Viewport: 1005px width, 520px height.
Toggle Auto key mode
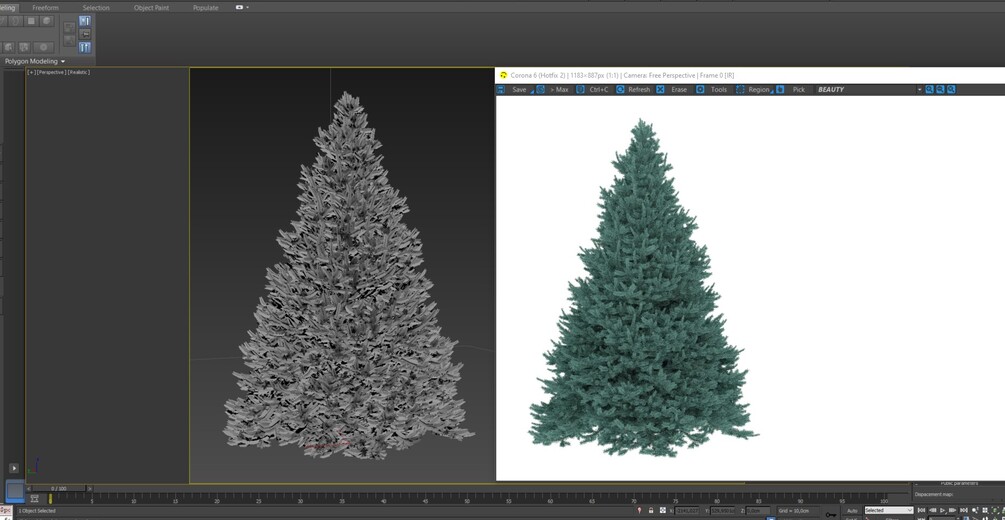(852, 510)
